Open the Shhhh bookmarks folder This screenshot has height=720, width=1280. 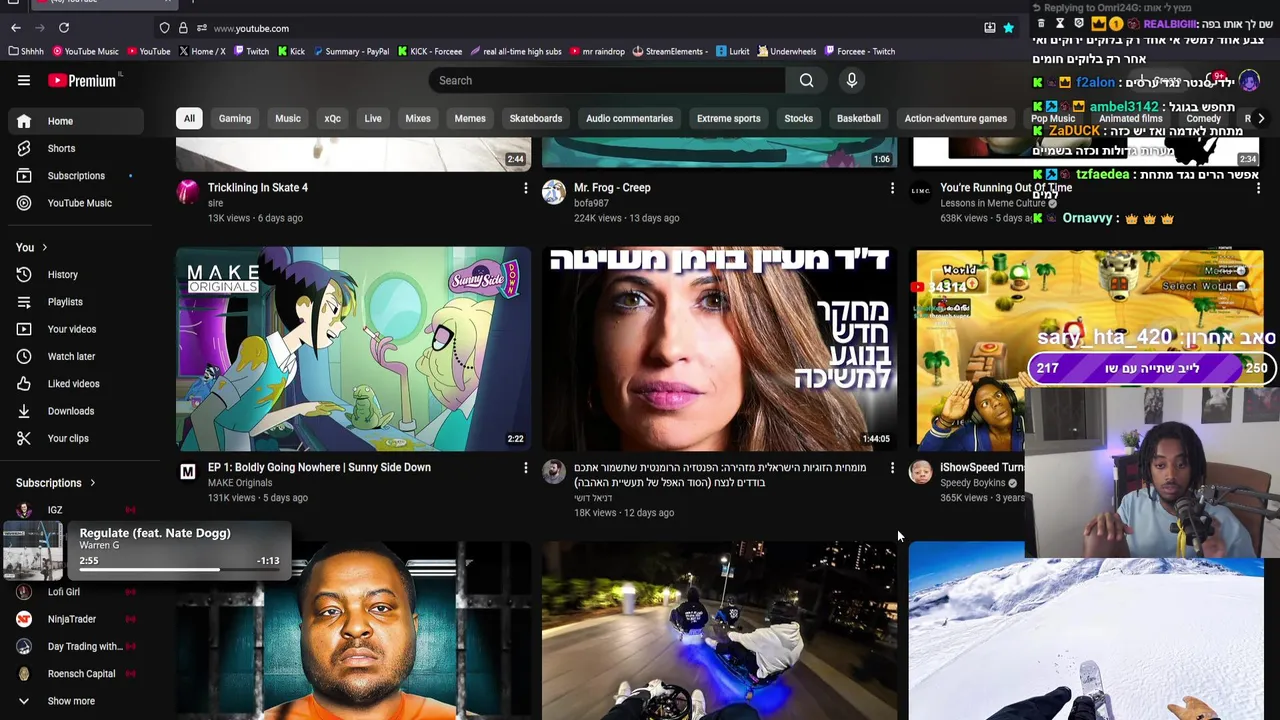[26, 51]
